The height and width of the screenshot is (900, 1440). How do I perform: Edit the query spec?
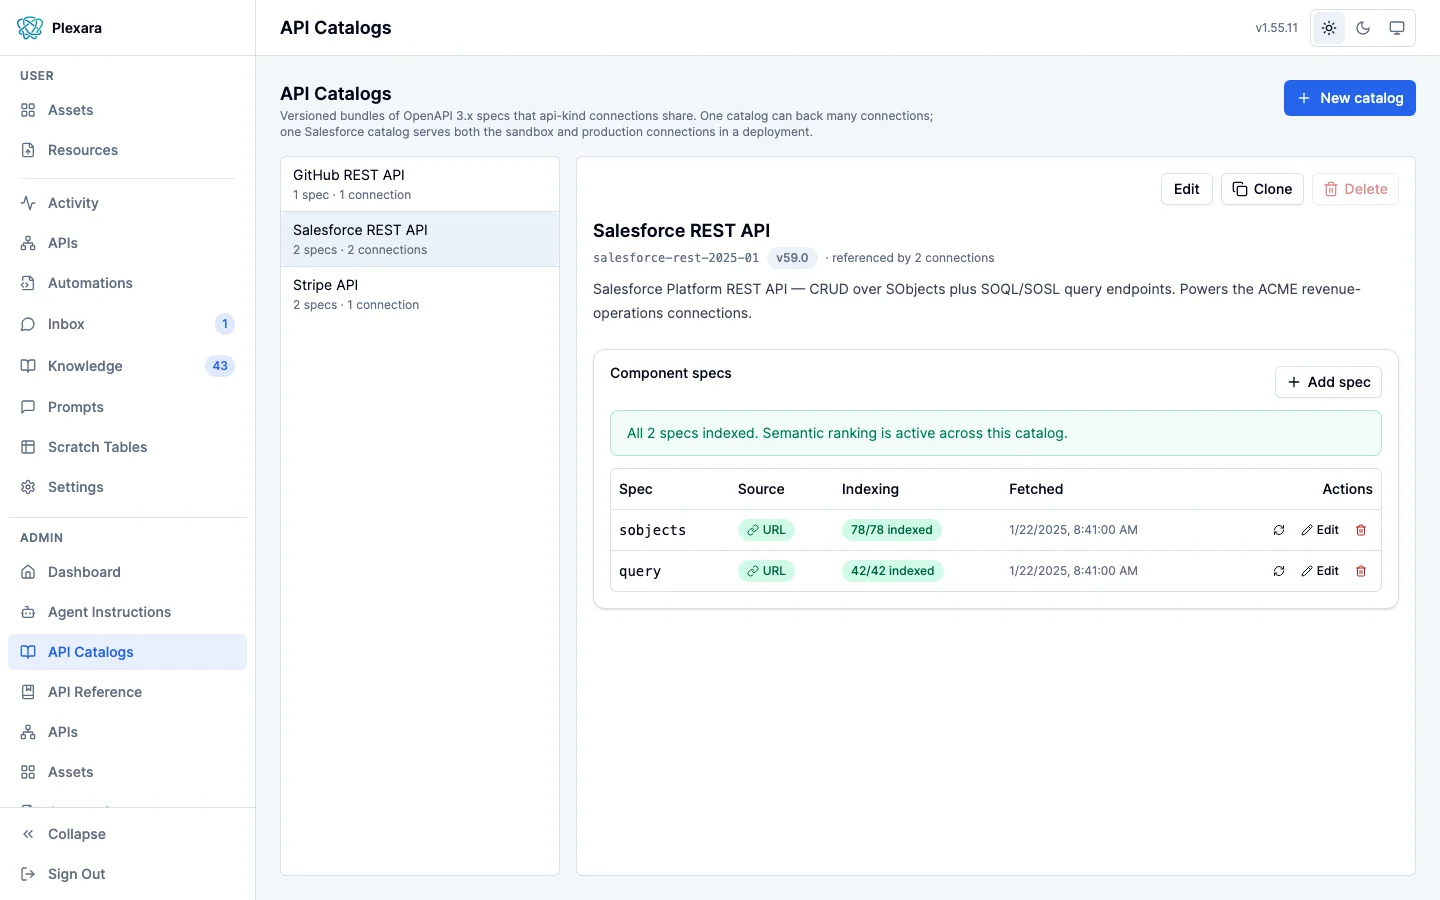click(1320, 571)
